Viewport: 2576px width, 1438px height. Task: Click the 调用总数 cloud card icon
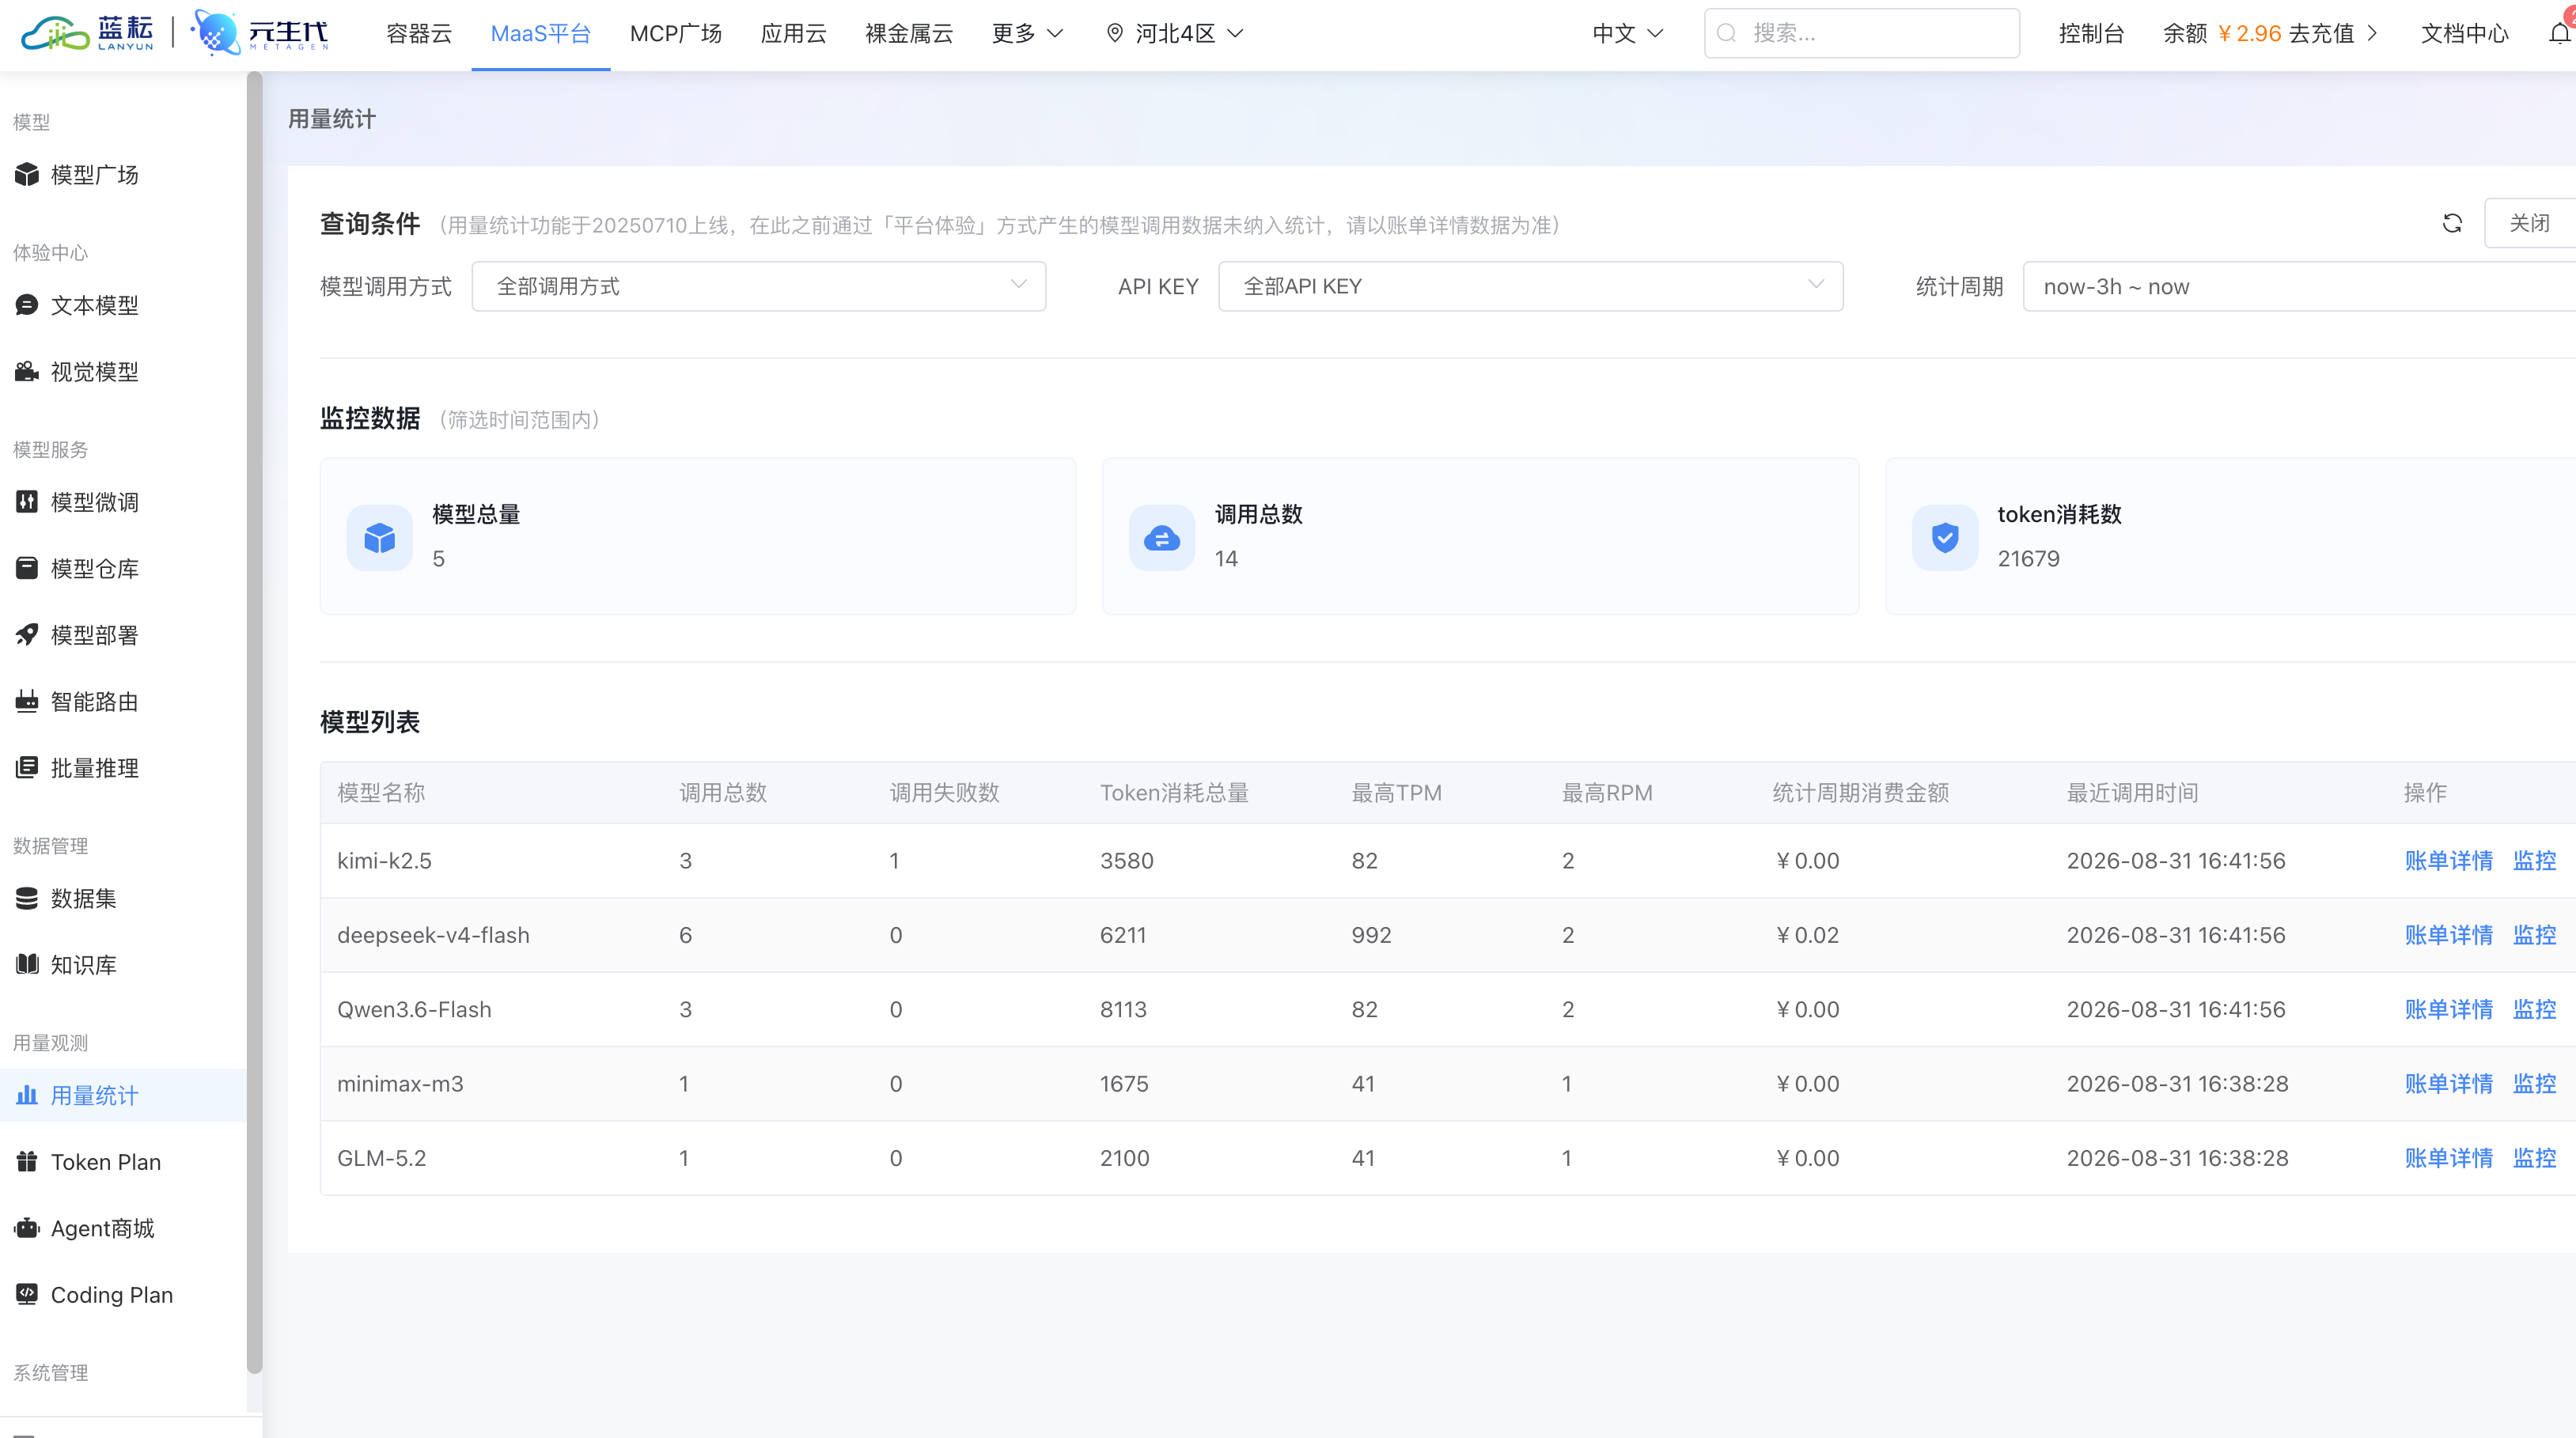click(1162, 538)
